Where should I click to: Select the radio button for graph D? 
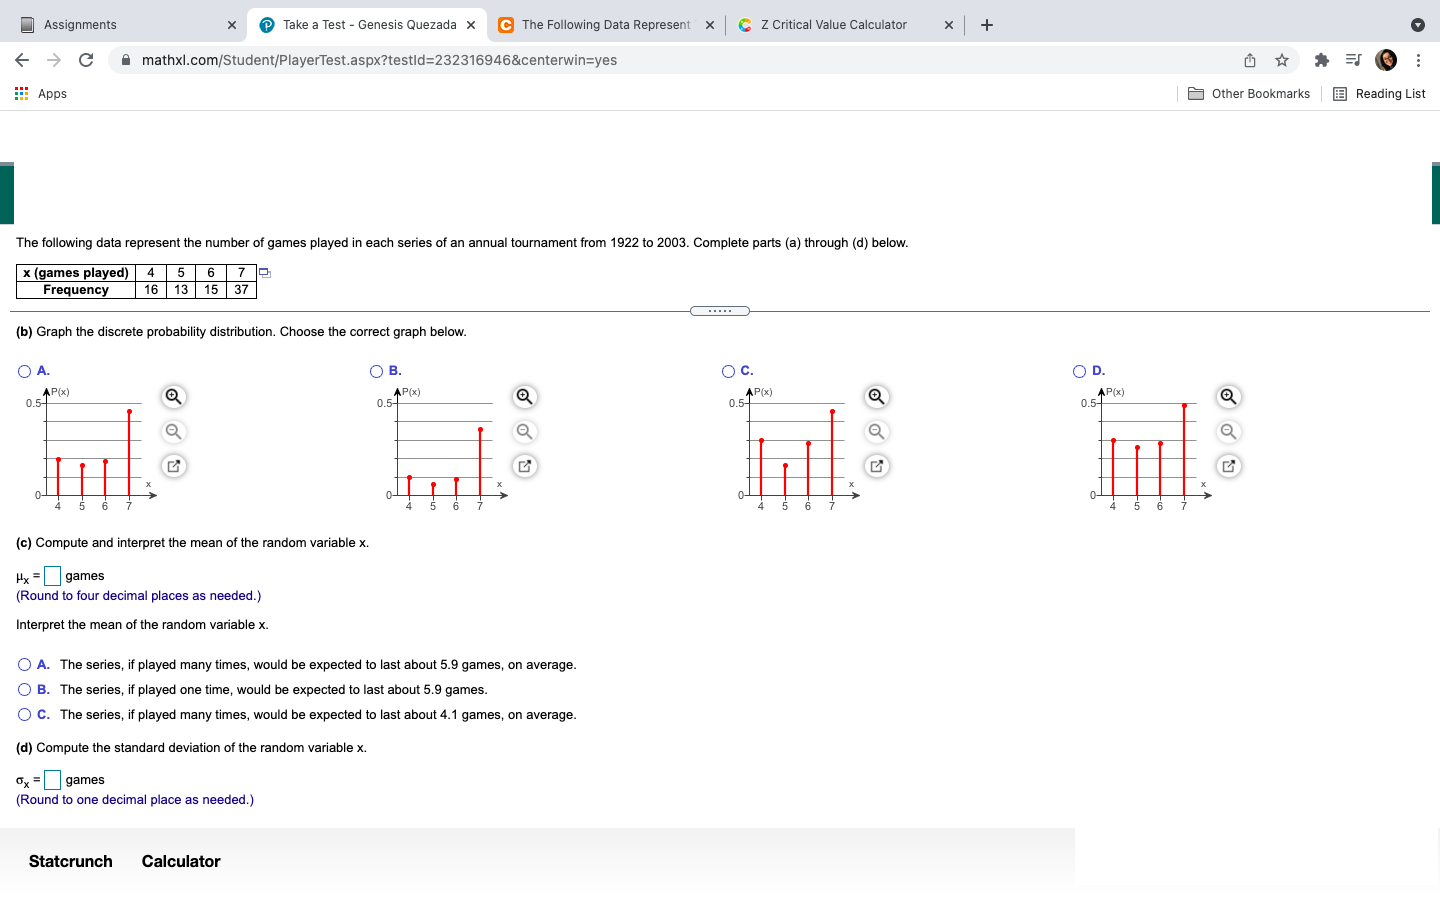click(1080, 371)
